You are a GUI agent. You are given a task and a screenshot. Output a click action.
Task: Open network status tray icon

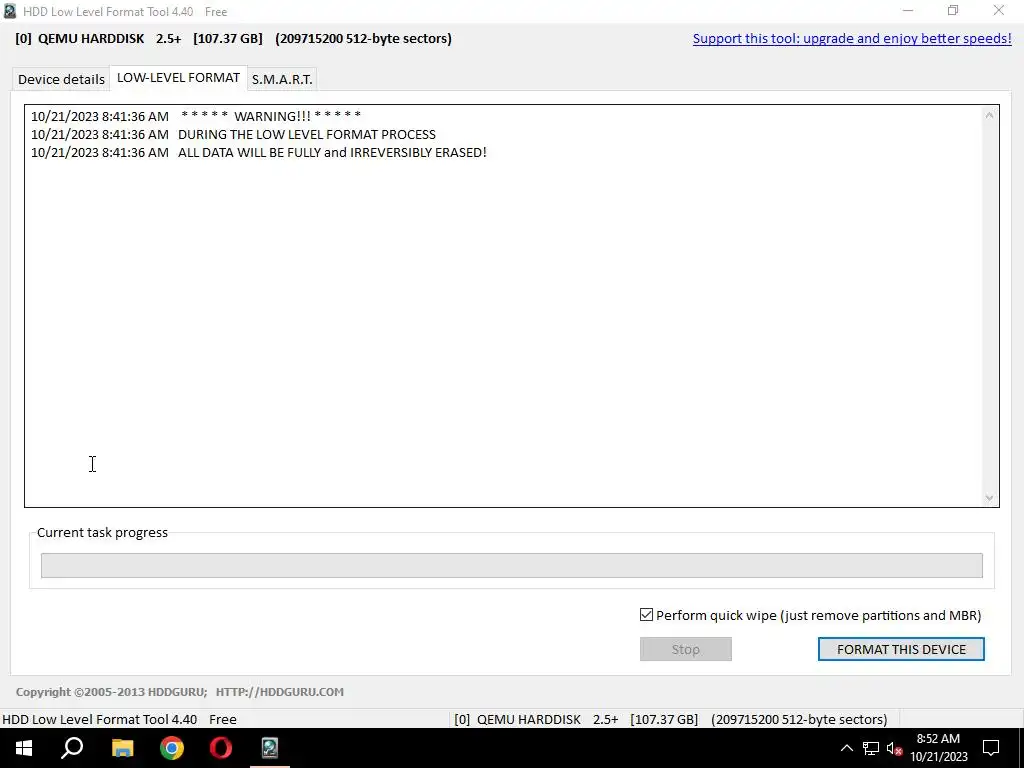871,748
